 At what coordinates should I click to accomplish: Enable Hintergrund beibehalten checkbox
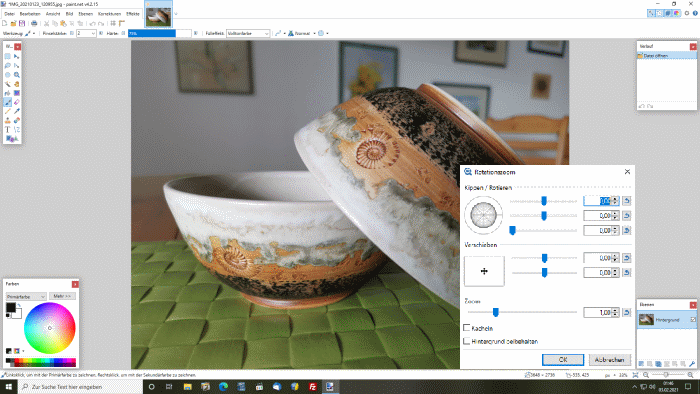(x=467, y=341)
